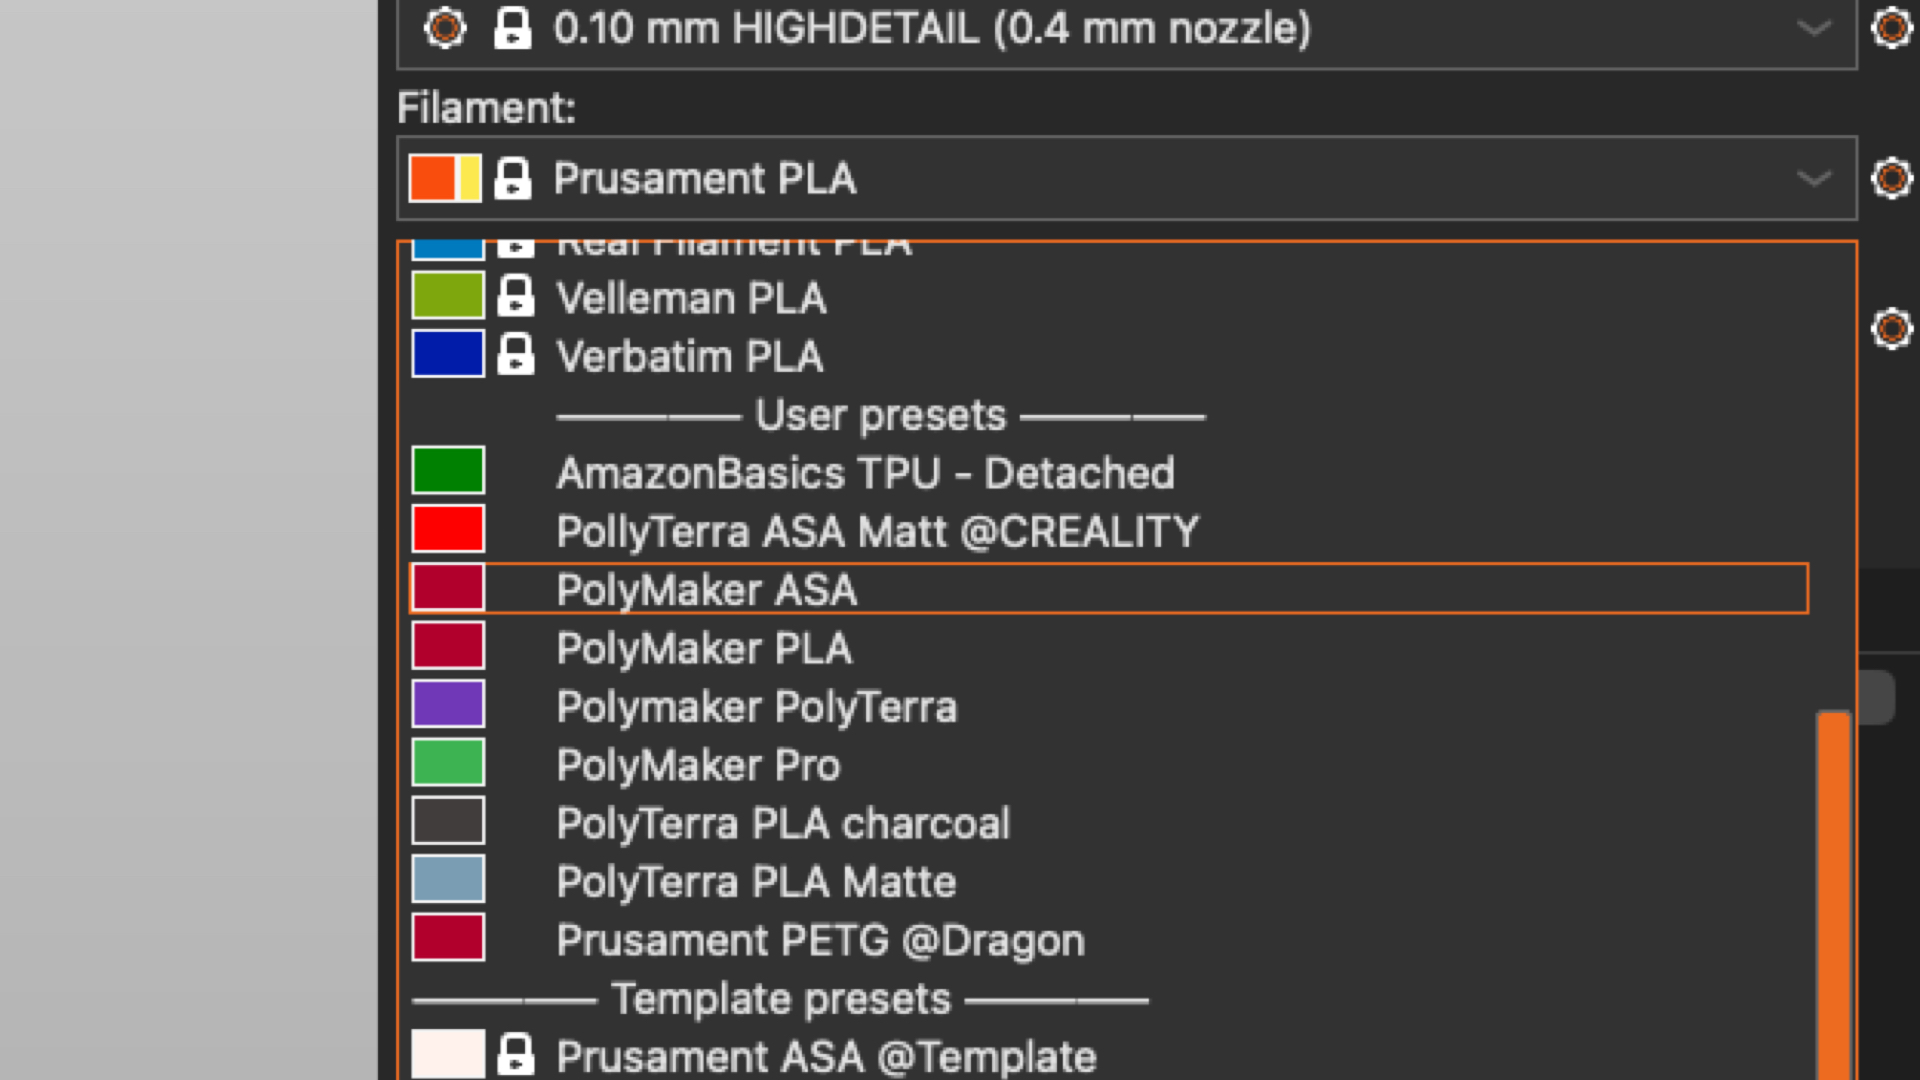Click the gray-blue PolyTerra PLA Matte swatch
The width and height of the screenshot is (1920, 1080).
point(448,879)
